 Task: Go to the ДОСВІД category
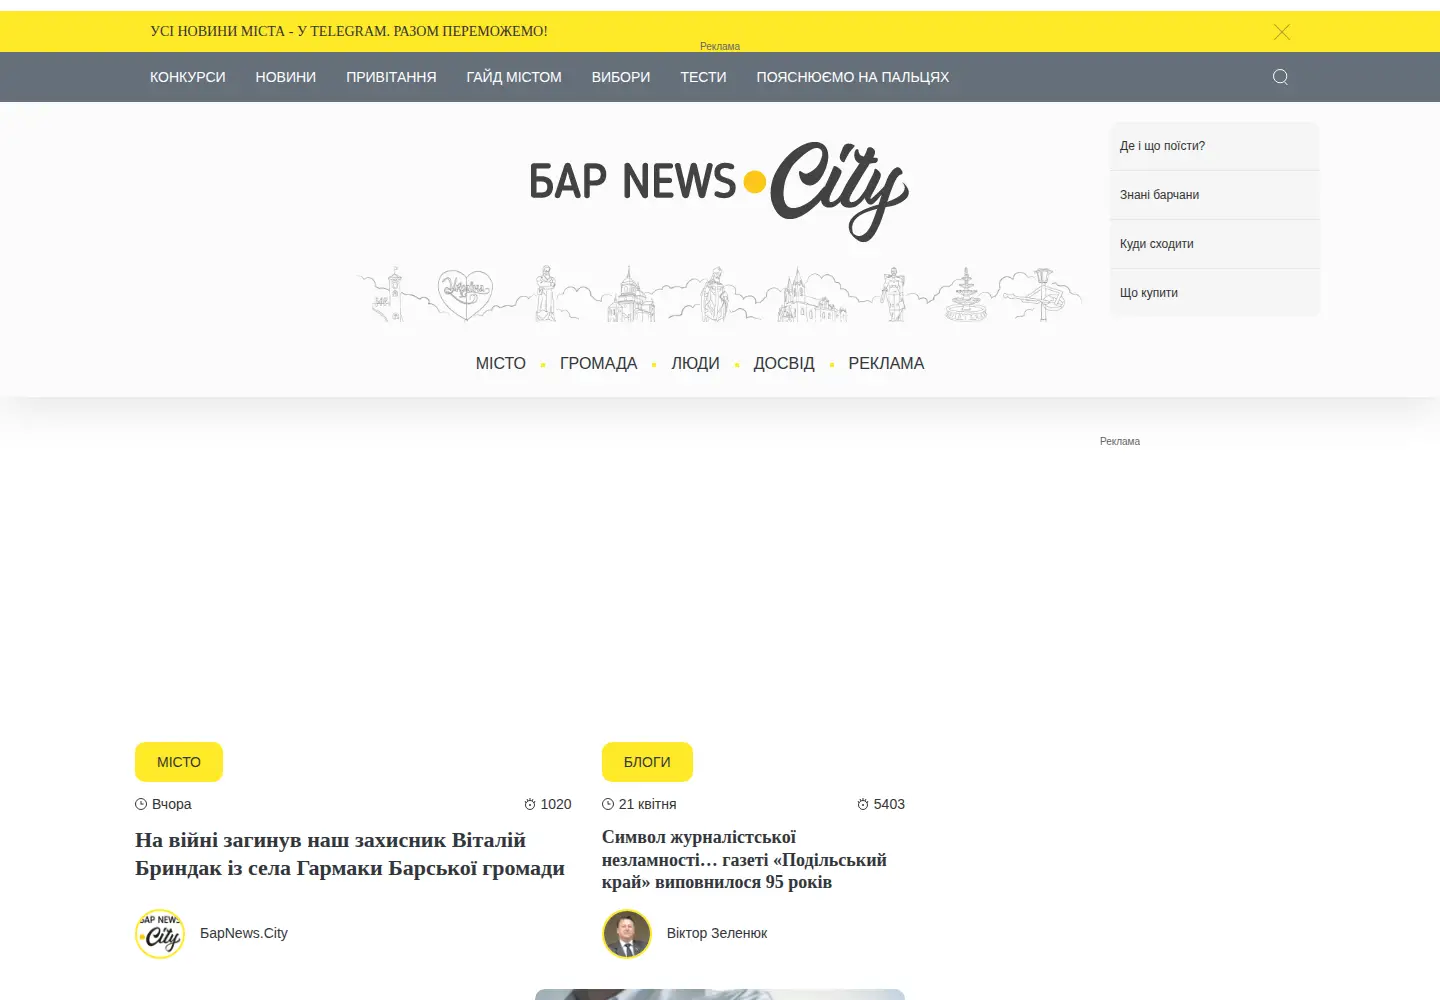pyautogui.click(x=784, y=364)
